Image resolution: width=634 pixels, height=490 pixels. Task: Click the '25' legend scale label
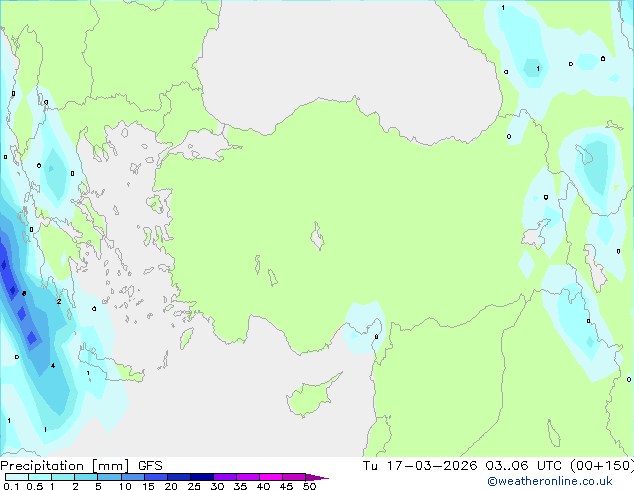point(194,486)
